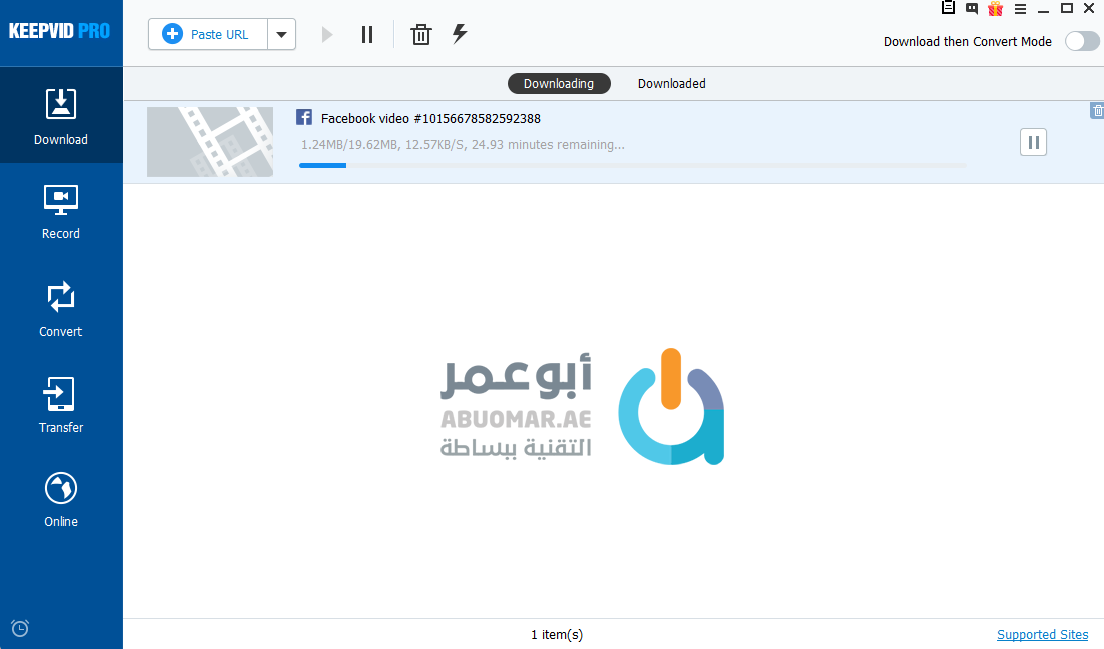1104x649 pixels.
Task: Open the feedback chat bubble icon
Action: click(972, 9)
